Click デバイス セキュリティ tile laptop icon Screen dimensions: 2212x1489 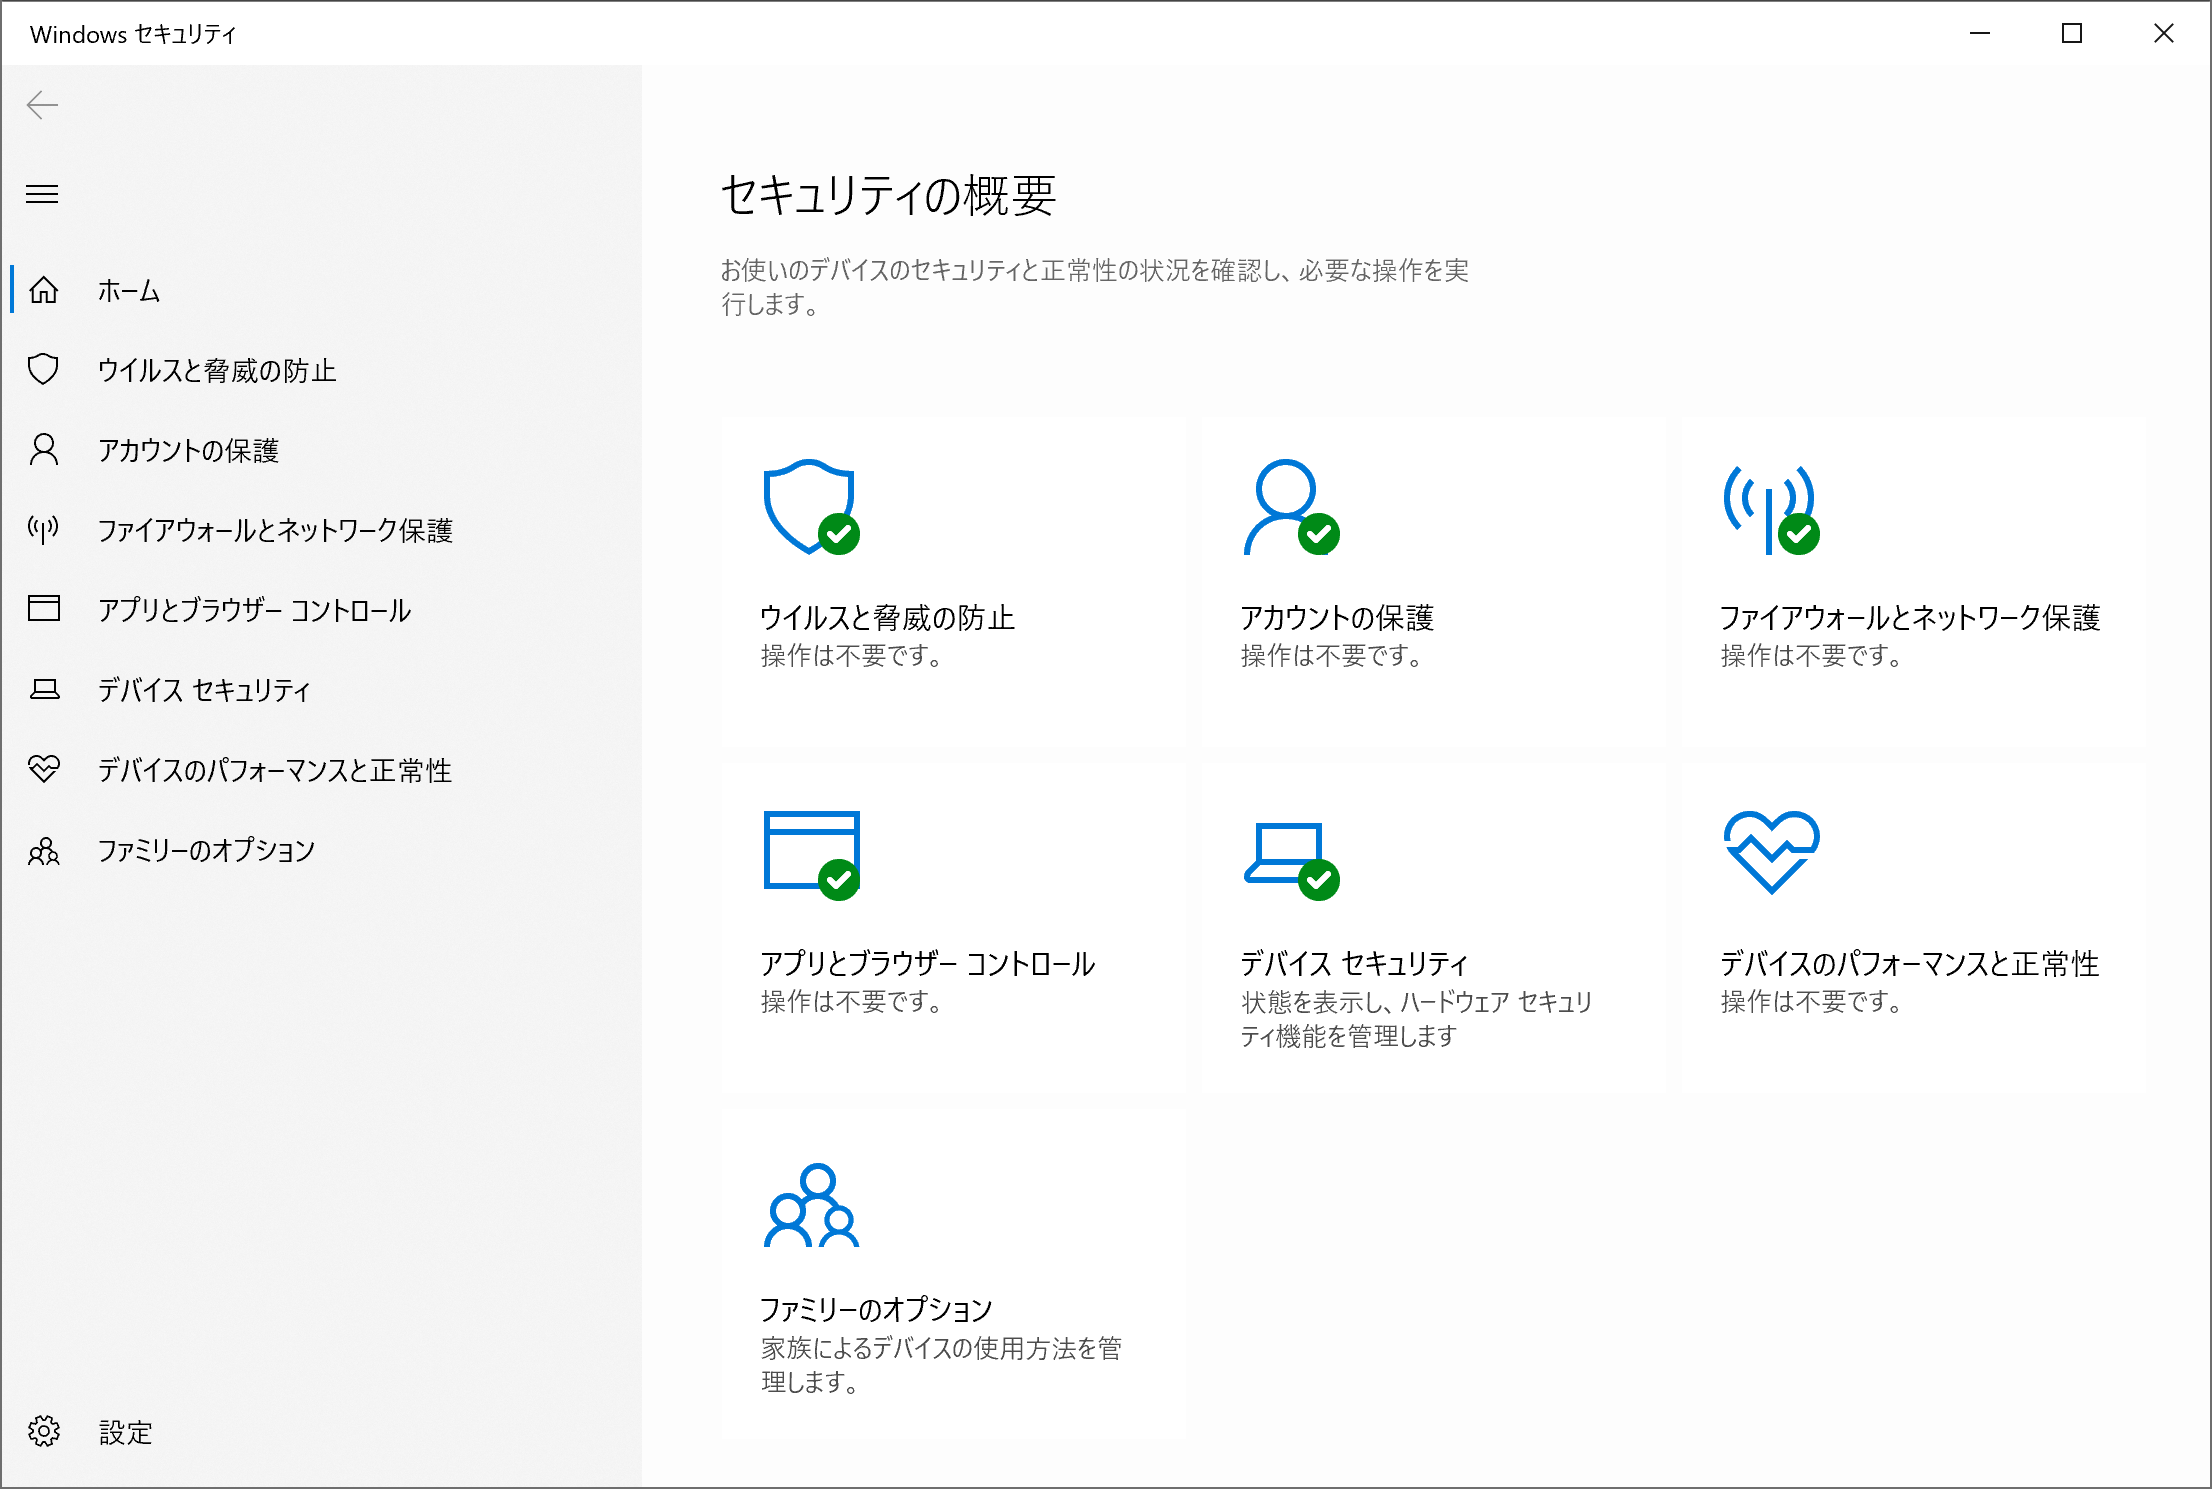1289,854
